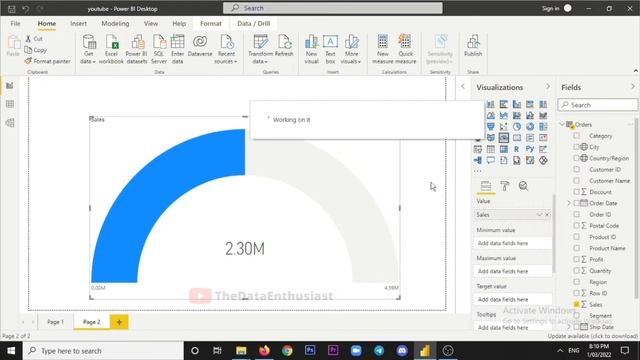The image size is (640, 360).
Task: Open the Sales value field dropdown
Action: pyautogui.click(x=539, y=215)
